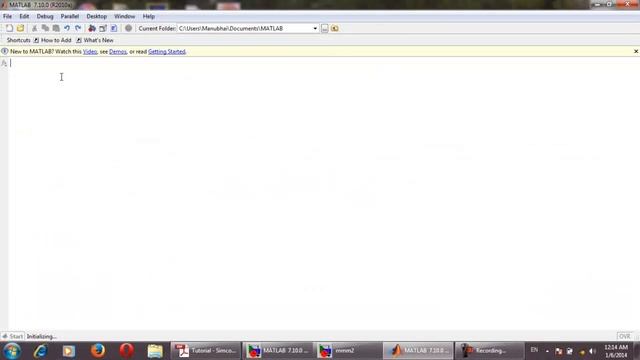
Task: Open the Windows Start orb
Action: click(12, 351)
